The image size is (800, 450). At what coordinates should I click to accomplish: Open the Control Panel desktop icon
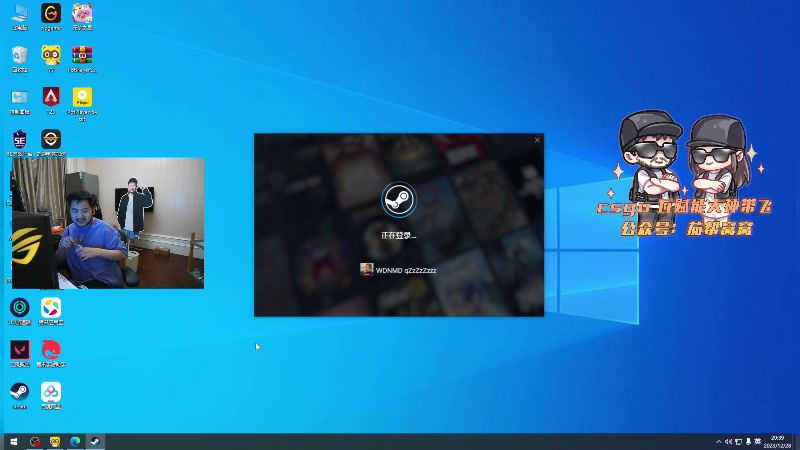19,101
